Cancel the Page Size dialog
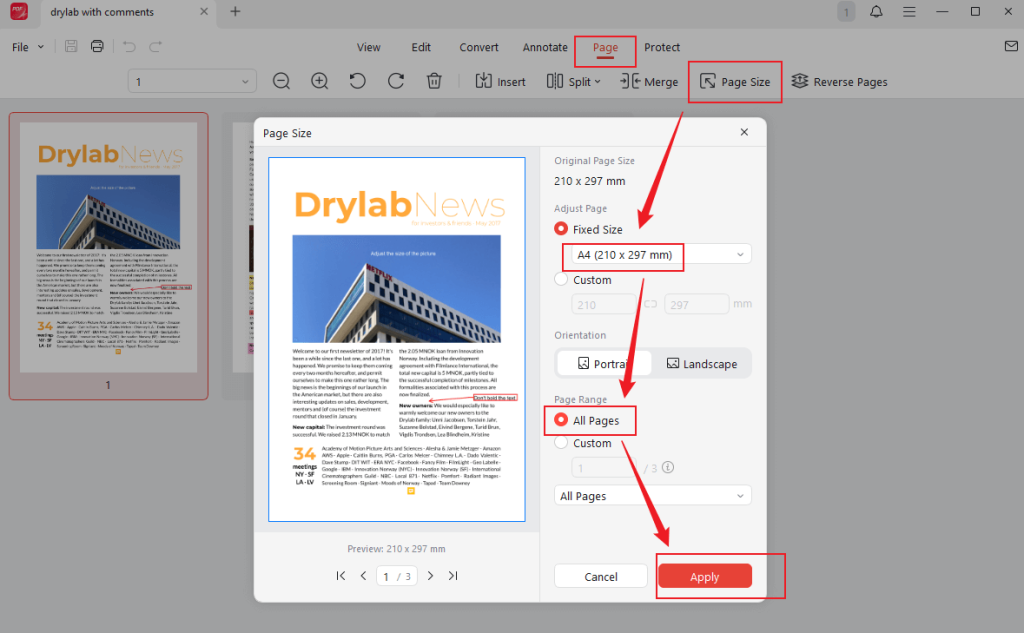The height and width of the screenshot is (633, 1024). pos(600,576)
